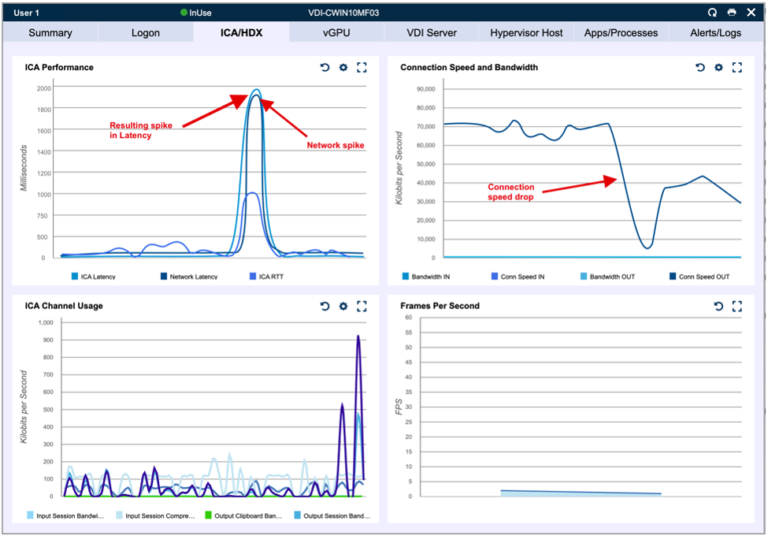This screenshot has width=768, height=536.
Task: Click the title bar refresh icon
Action: coord(712,12)
